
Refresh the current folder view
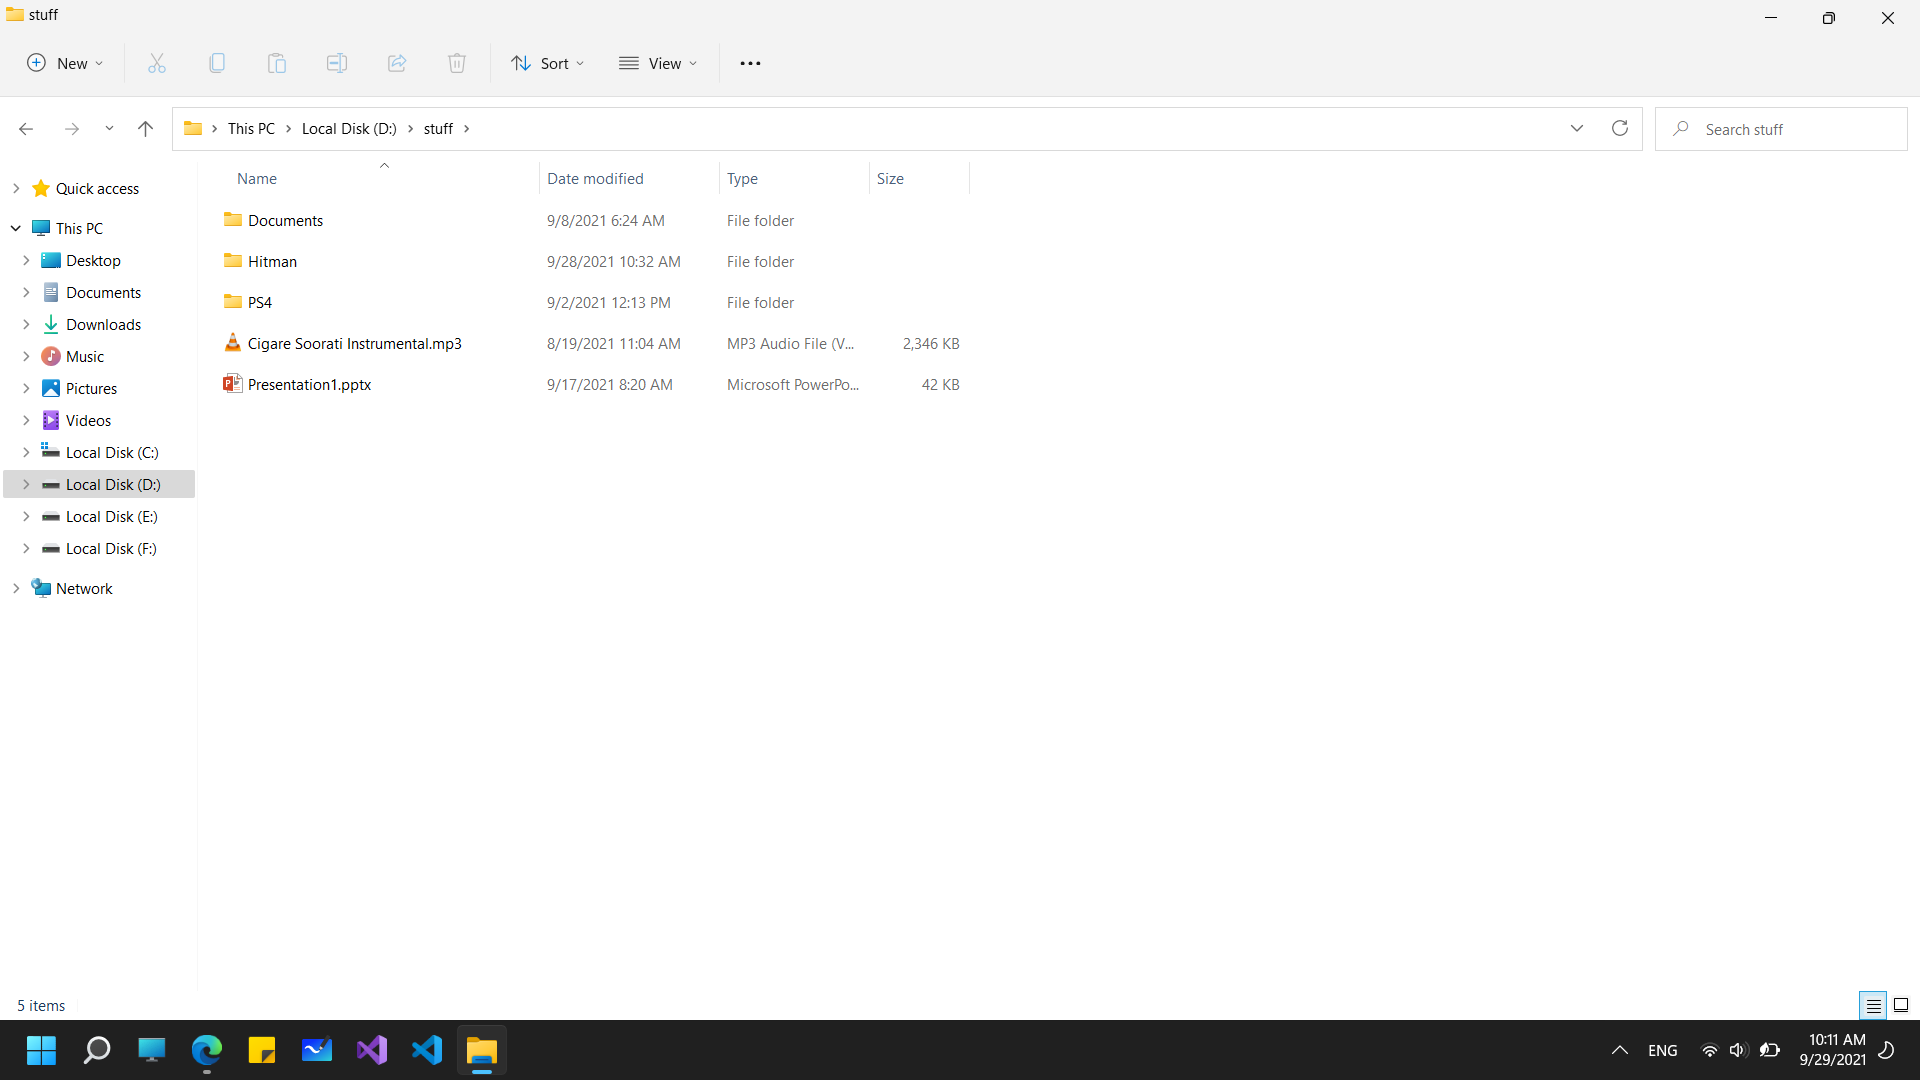pyautogui.click(x=1620, y=128)
